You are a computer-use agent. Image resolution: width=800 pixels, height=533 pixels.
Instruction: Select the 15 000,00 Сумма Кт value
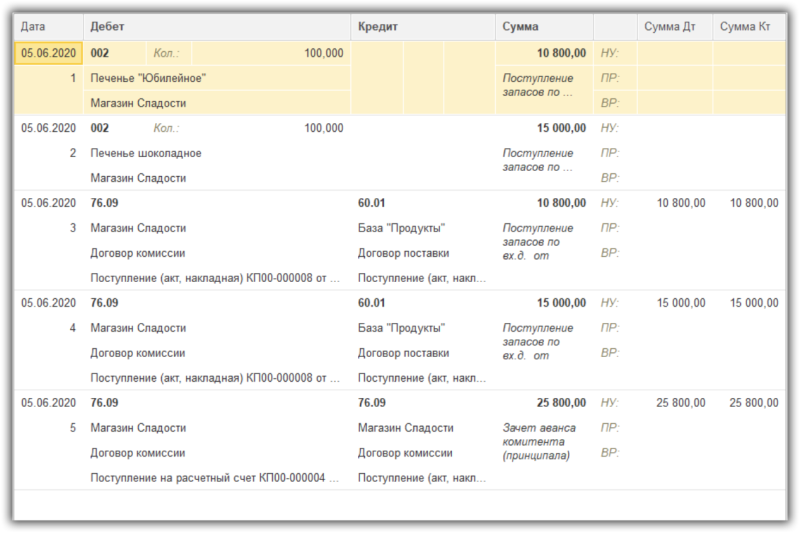754,303
